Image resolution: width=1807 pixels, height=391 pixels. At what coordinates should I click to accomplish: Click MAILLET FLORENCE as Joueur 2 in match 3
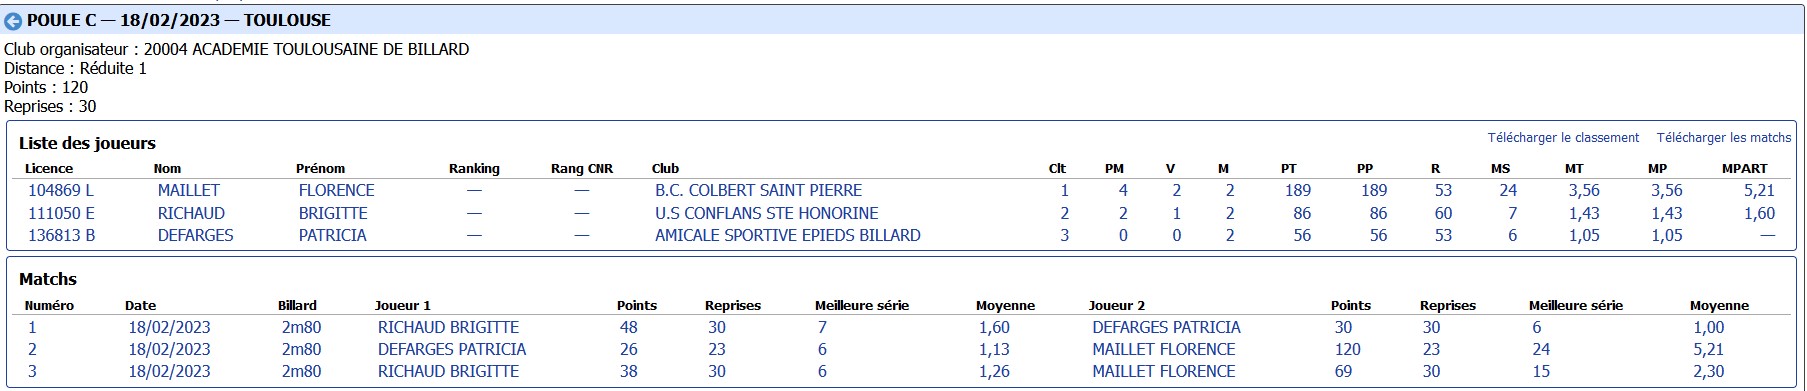pos(1163,371)
